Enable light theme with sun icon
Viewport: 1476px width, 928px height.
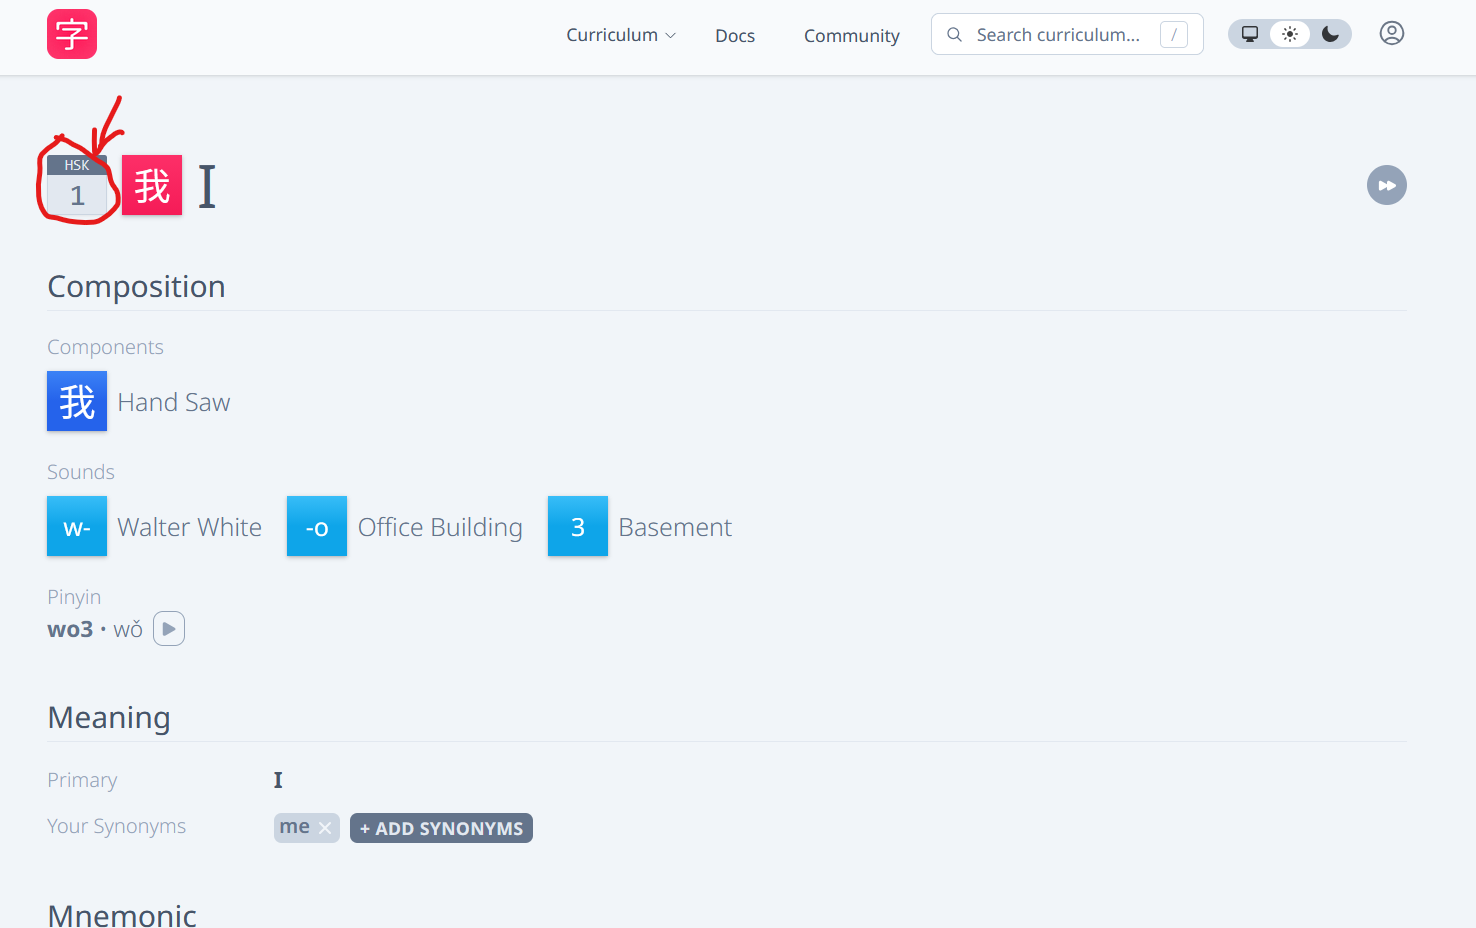pos(1290,34)
